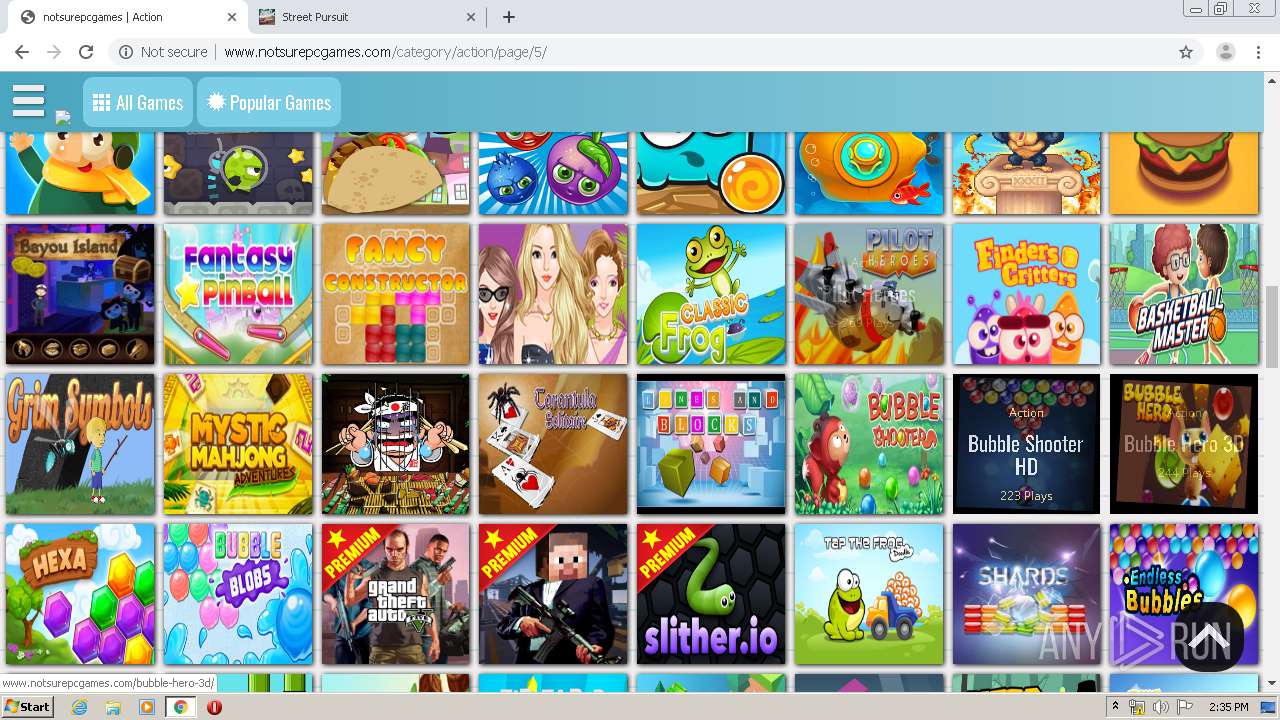
Task: Launch Internet Explorer from the taskbar
Action: click(80, 707)
